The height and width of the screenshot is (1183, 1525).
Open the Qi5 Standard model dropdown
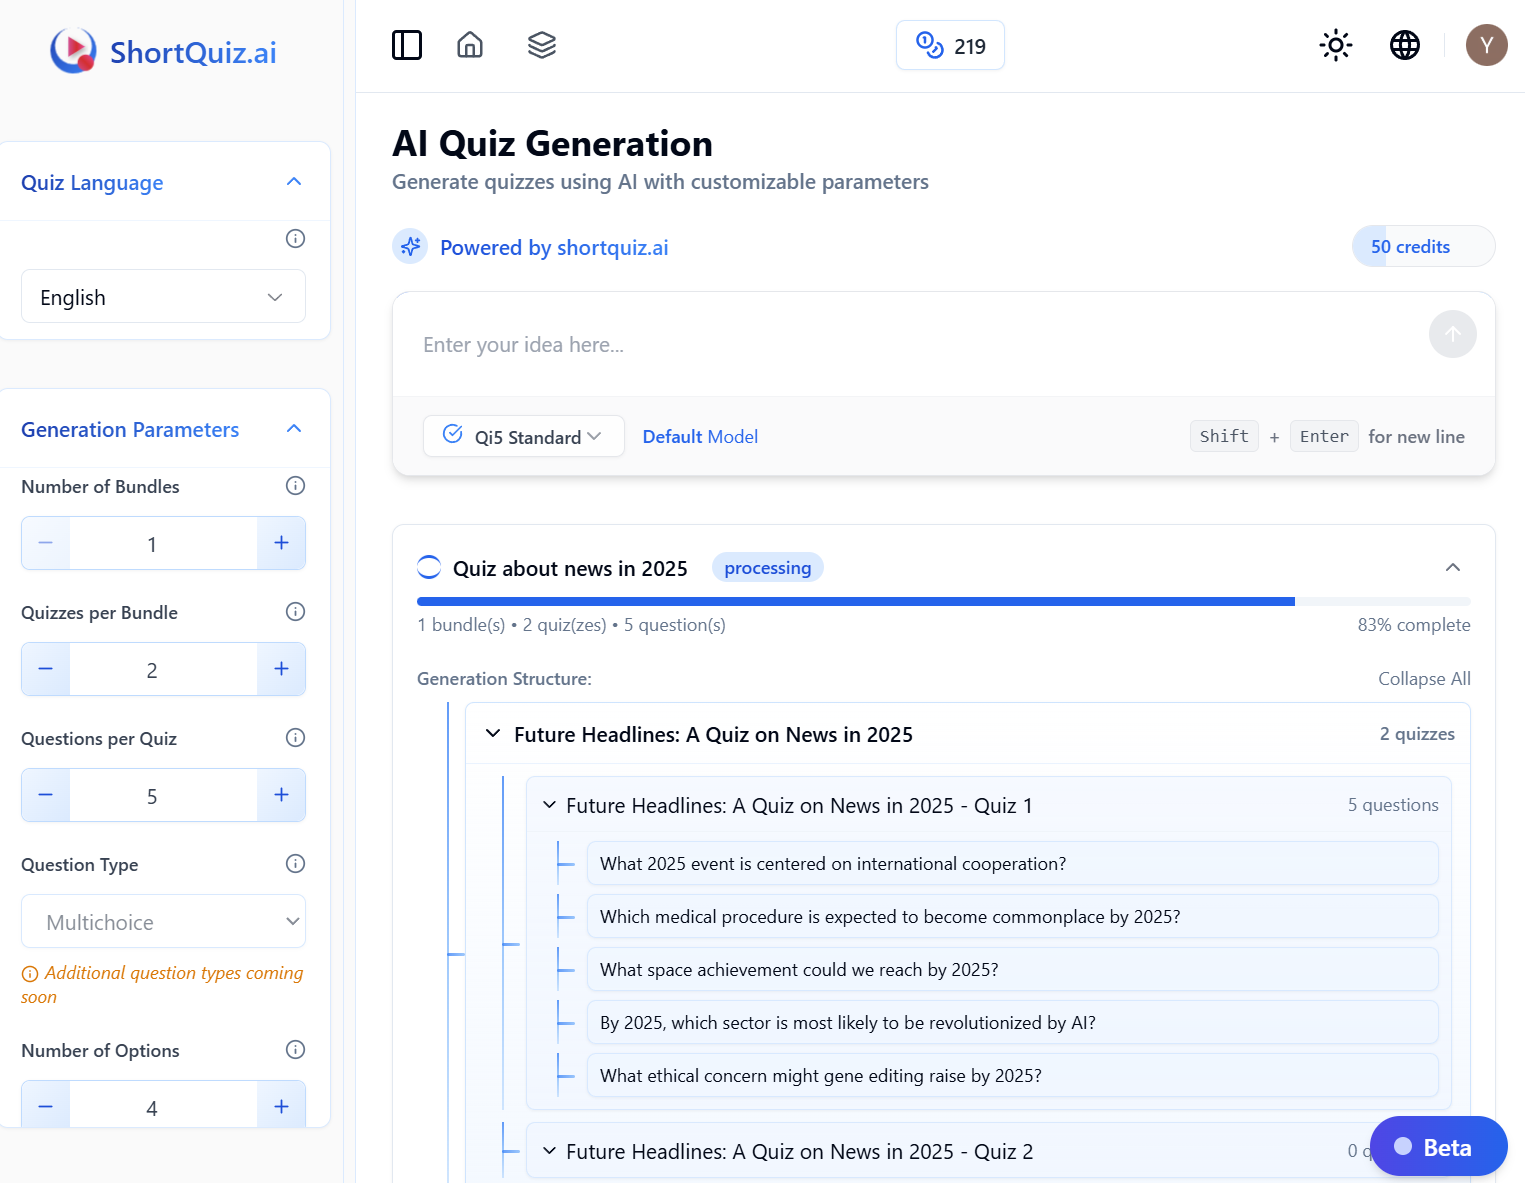click(524, 436)
